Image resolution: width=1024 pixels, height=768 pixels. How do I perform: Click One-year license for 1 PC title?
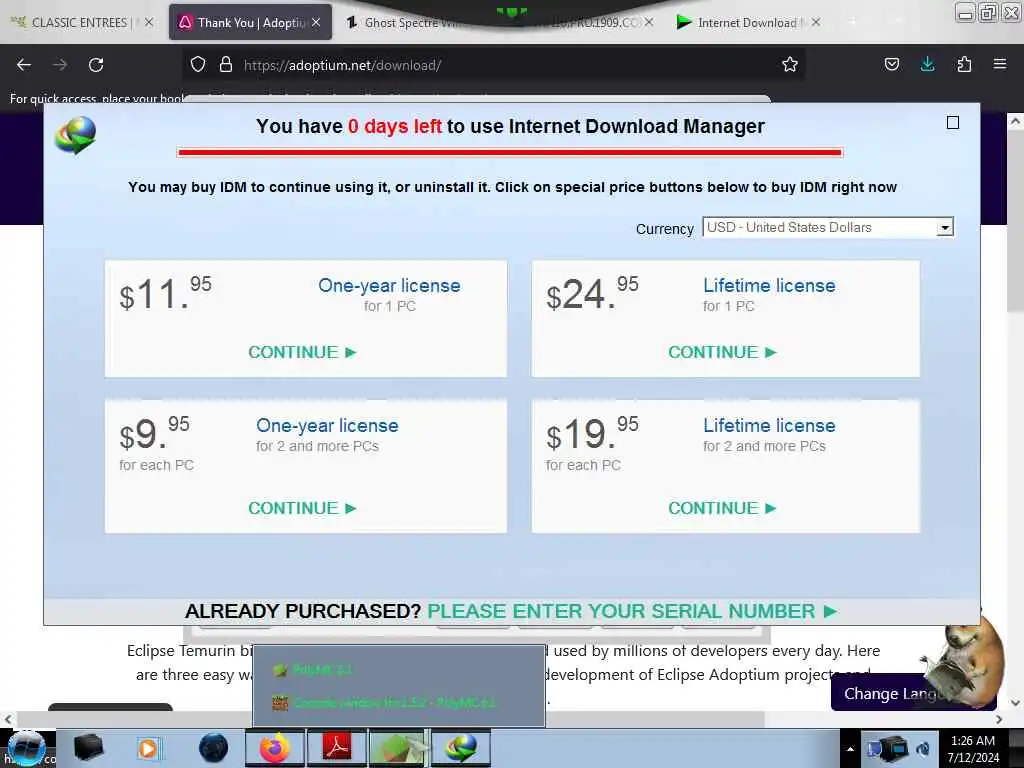tap(389, 286)
